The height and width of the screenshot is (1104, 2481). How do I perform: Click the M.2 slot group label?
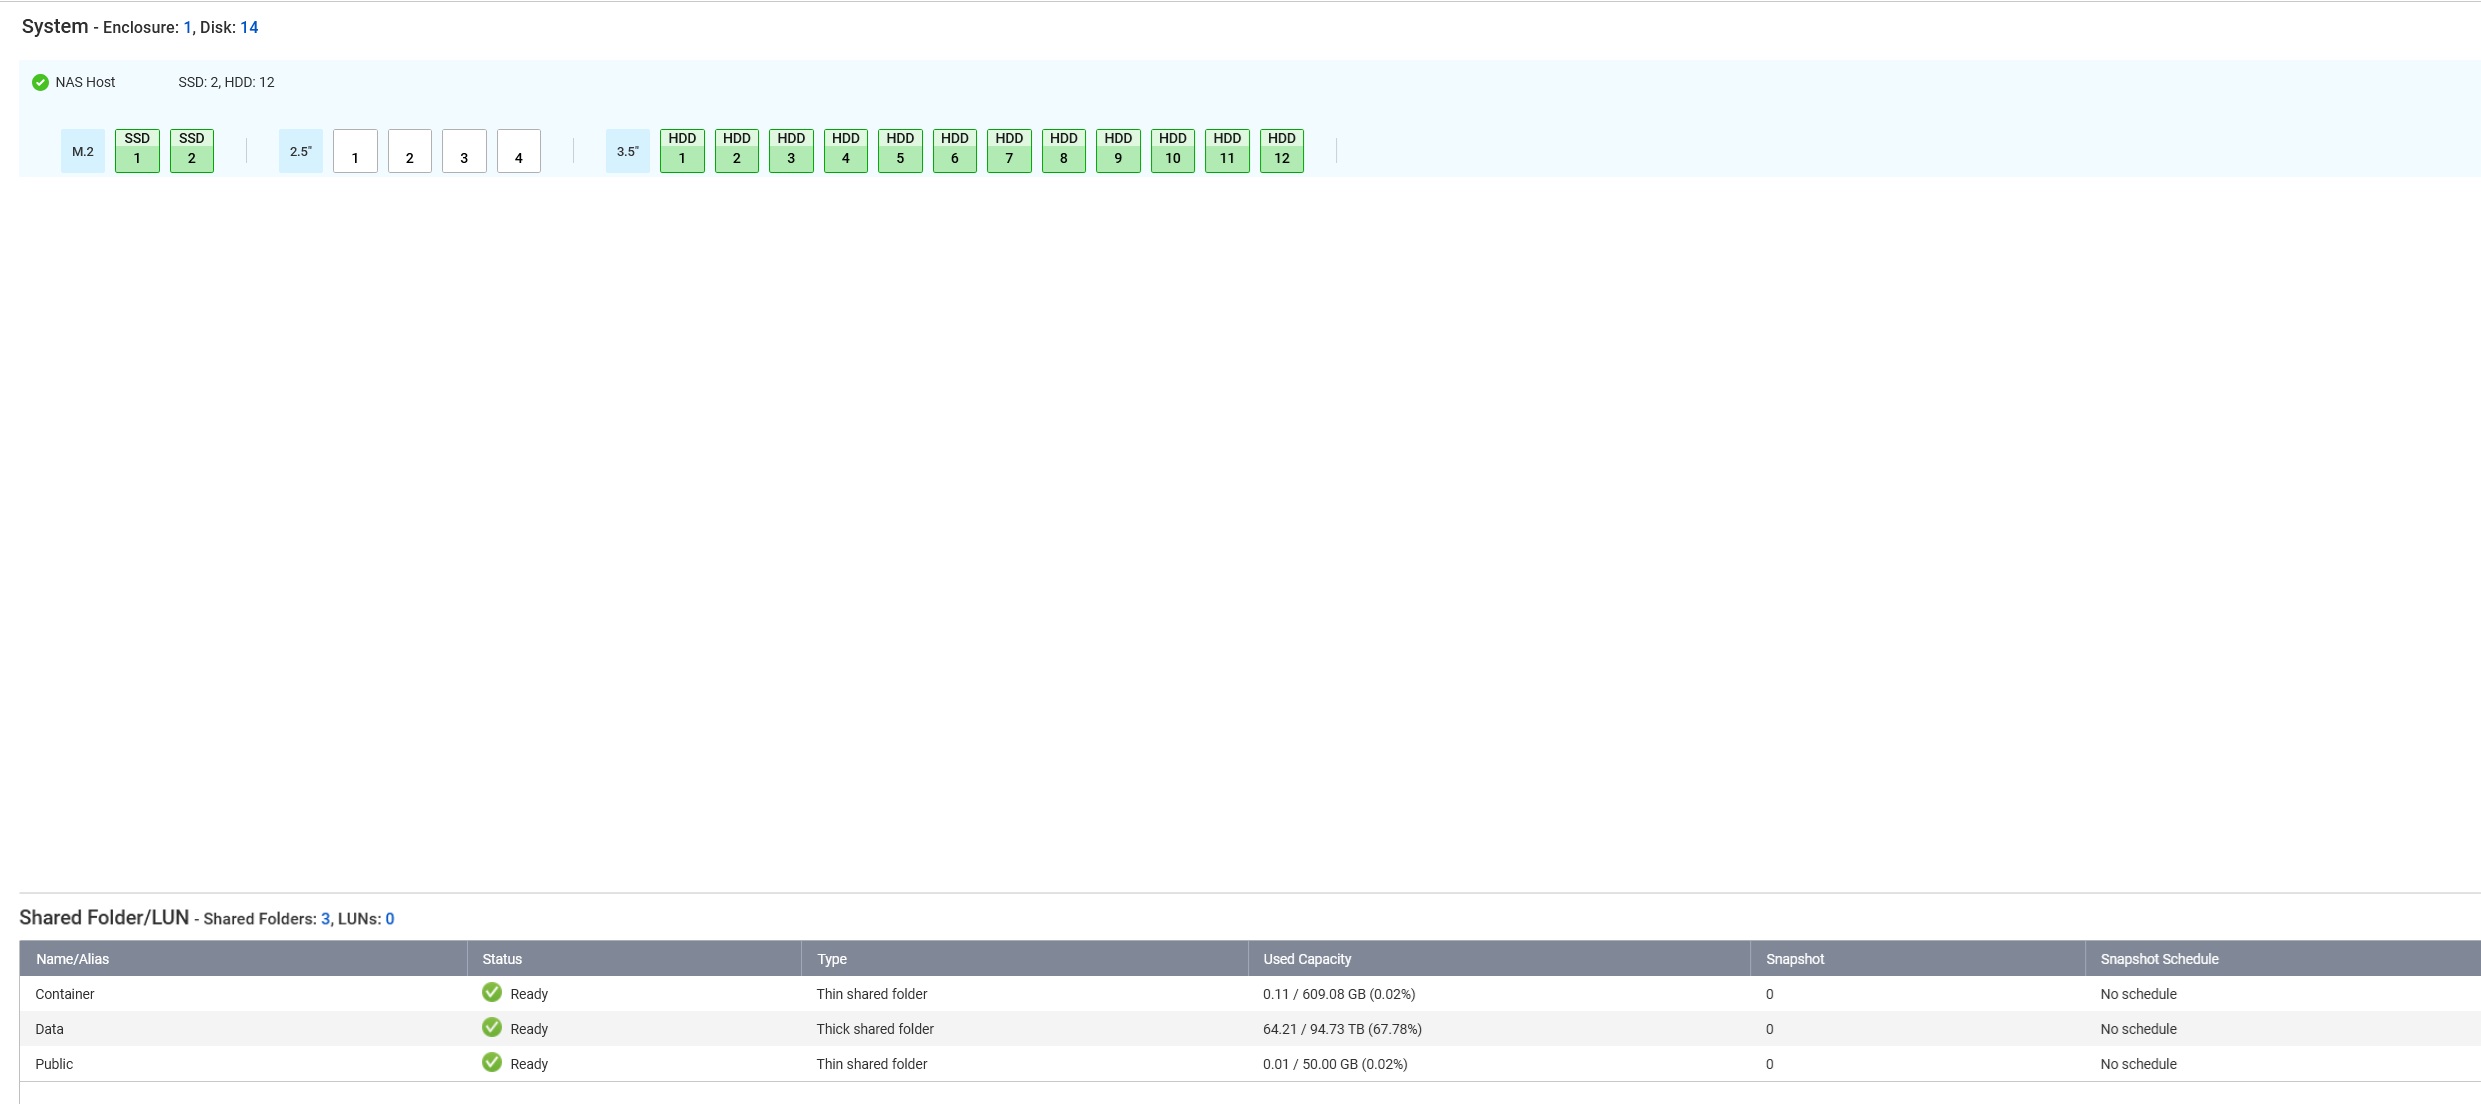pos(83,152)
